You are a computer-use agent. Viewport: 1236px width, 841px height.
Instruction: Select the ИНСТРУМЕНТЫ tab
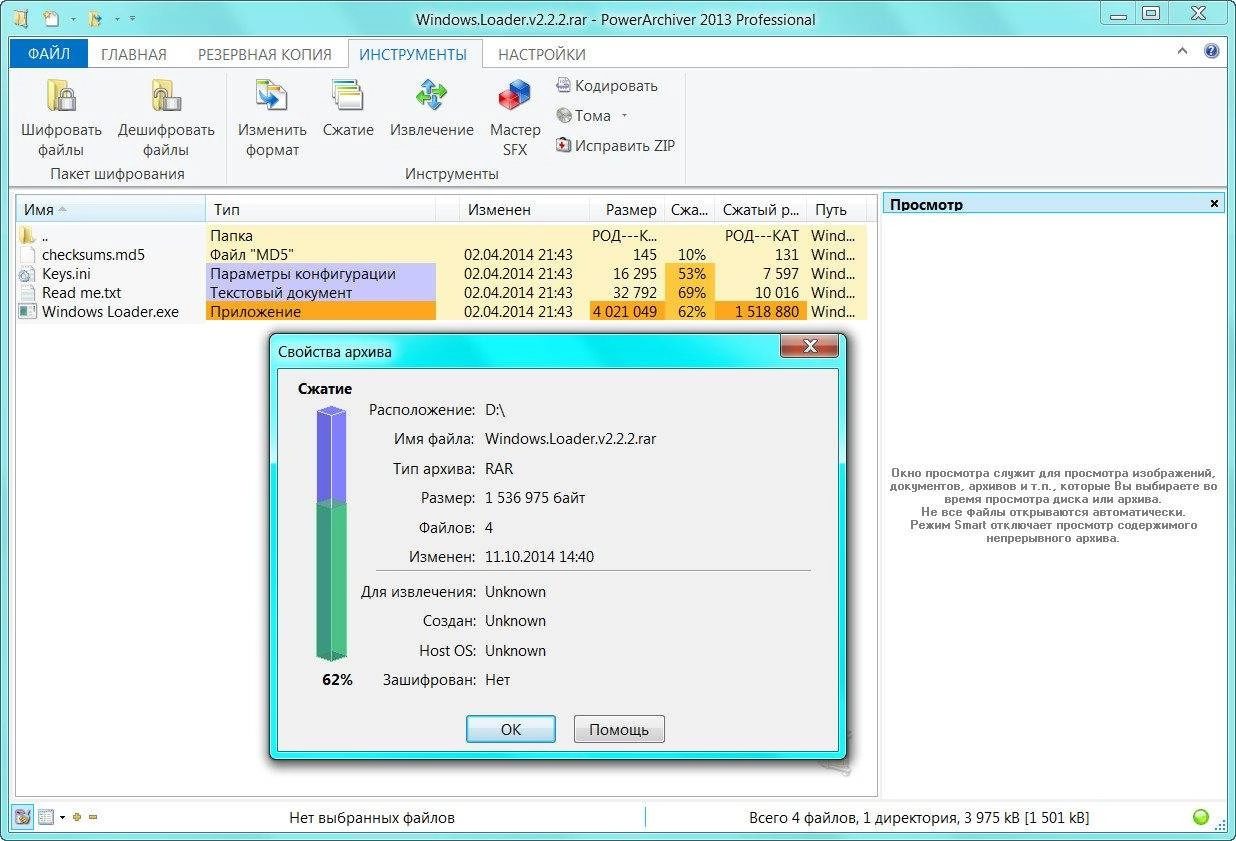pos(413,54)
